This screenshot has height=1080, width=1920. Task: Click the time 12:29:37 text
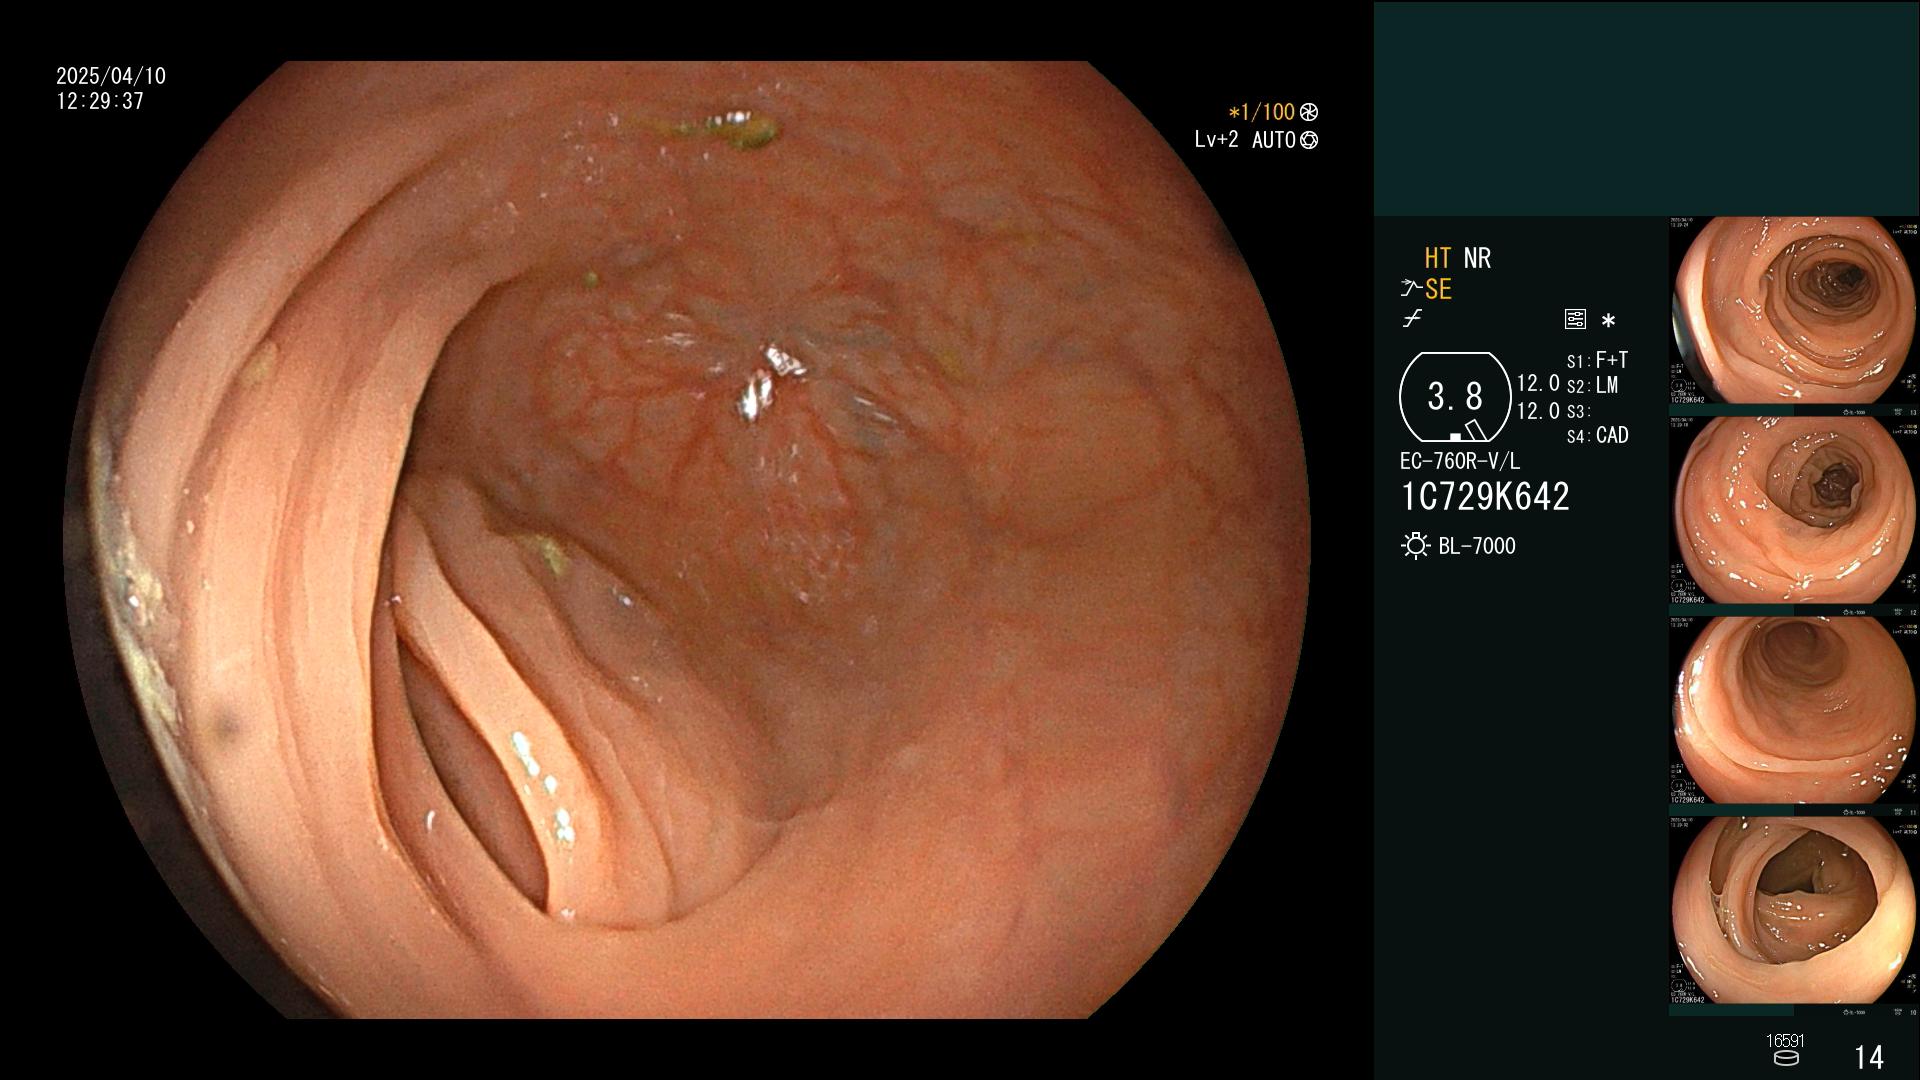coord(100,101)
